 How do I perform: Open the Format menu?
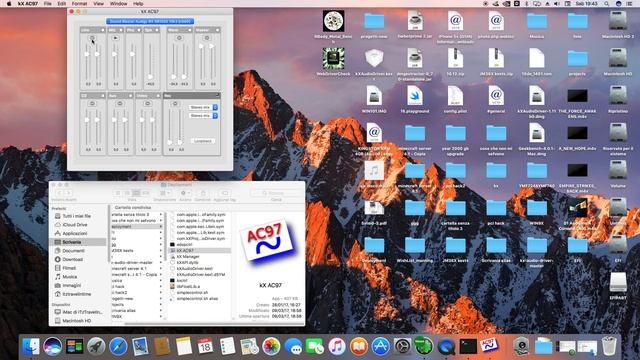pyautogui.click(x=80, y=4)
